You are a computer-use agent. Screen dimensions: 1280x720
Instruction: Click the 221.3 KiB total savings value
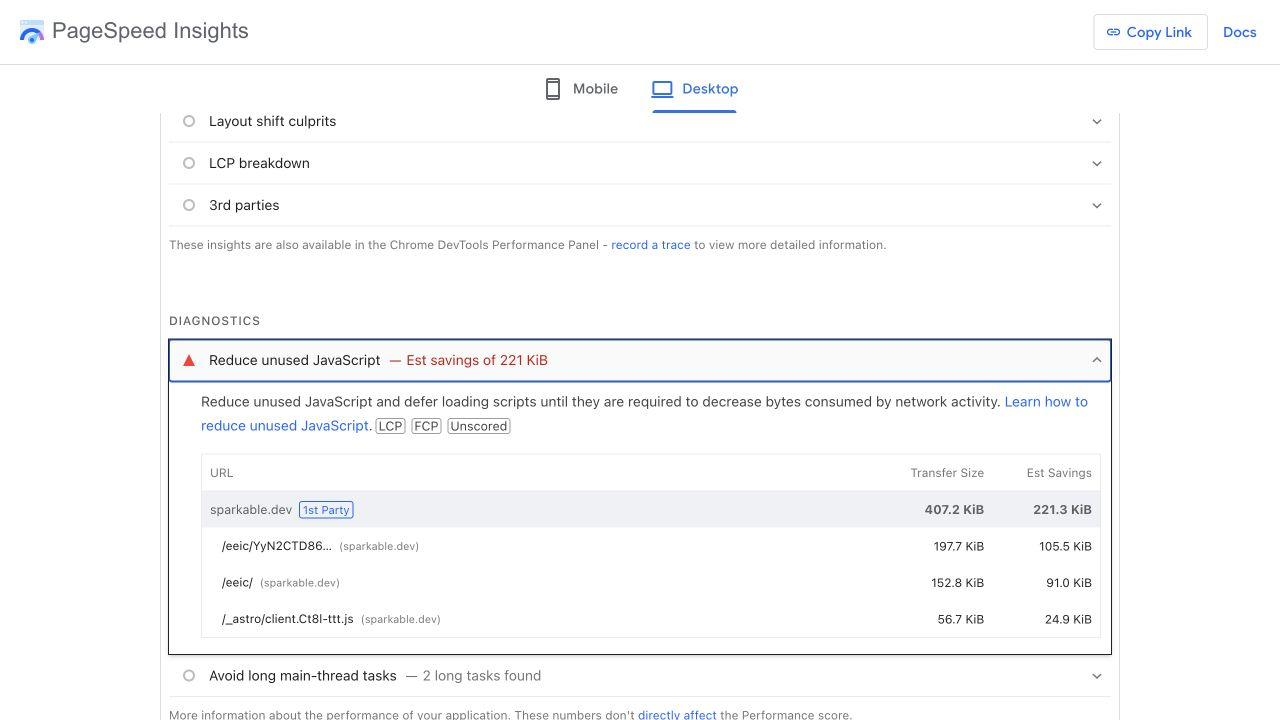click(1062, 510)
